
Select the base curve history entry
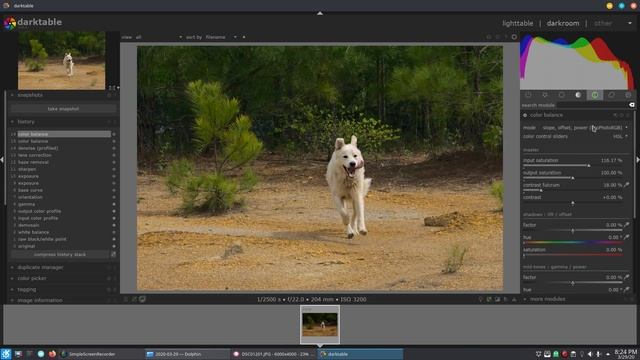(30, 190)
